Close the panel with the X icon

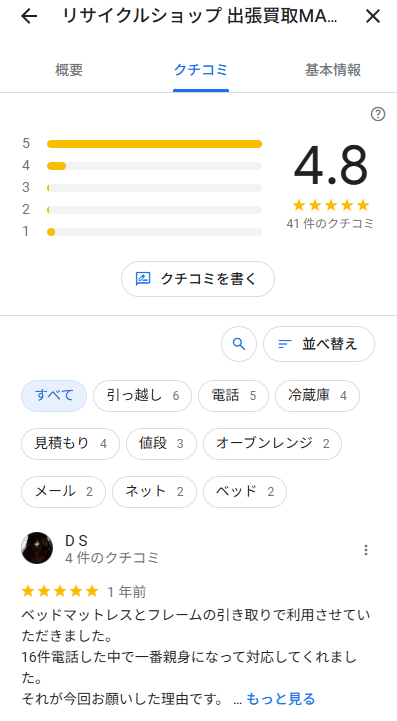(x=373, y=17)
